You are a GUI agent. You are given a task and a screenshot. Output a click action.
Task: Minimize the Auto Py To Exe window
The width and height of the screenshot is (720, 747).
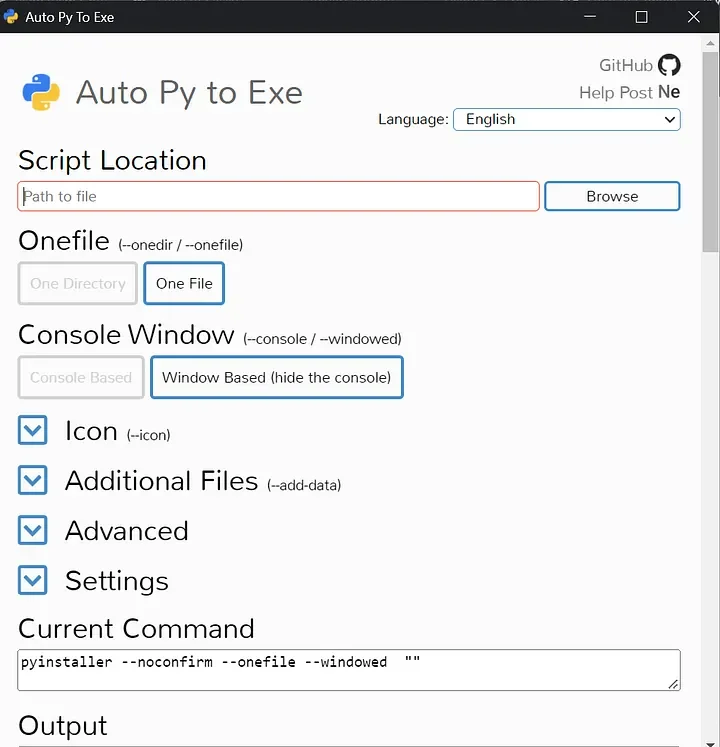click(590, 17)
